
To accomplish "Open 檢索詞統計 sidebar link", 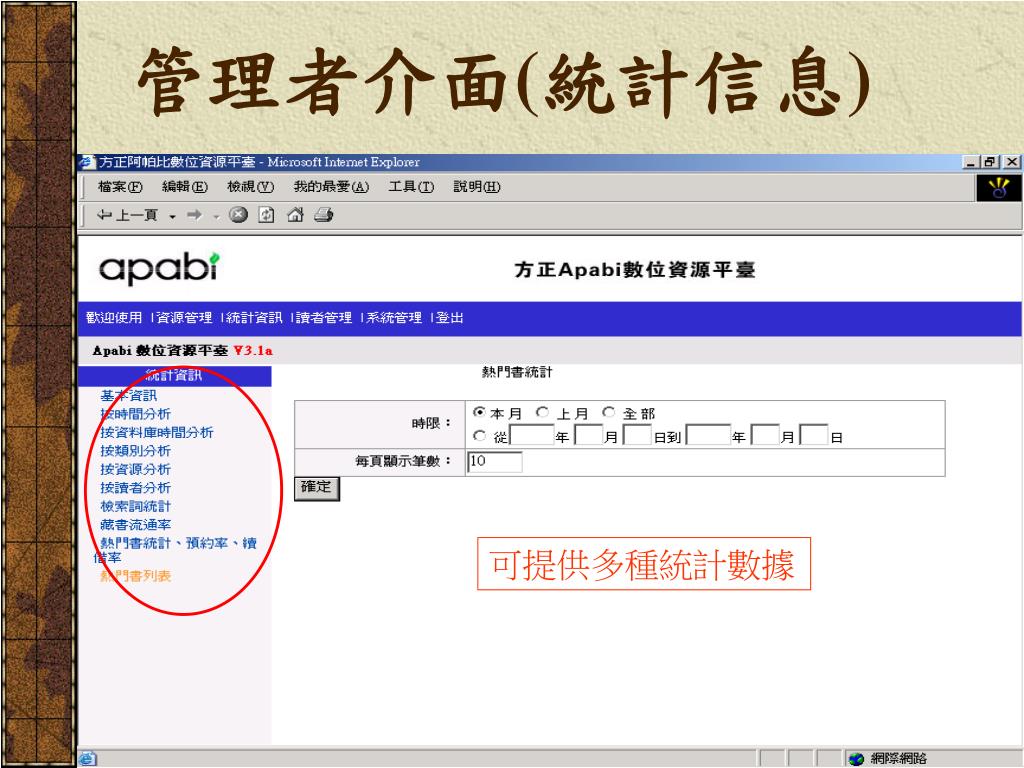I will 135,506.
